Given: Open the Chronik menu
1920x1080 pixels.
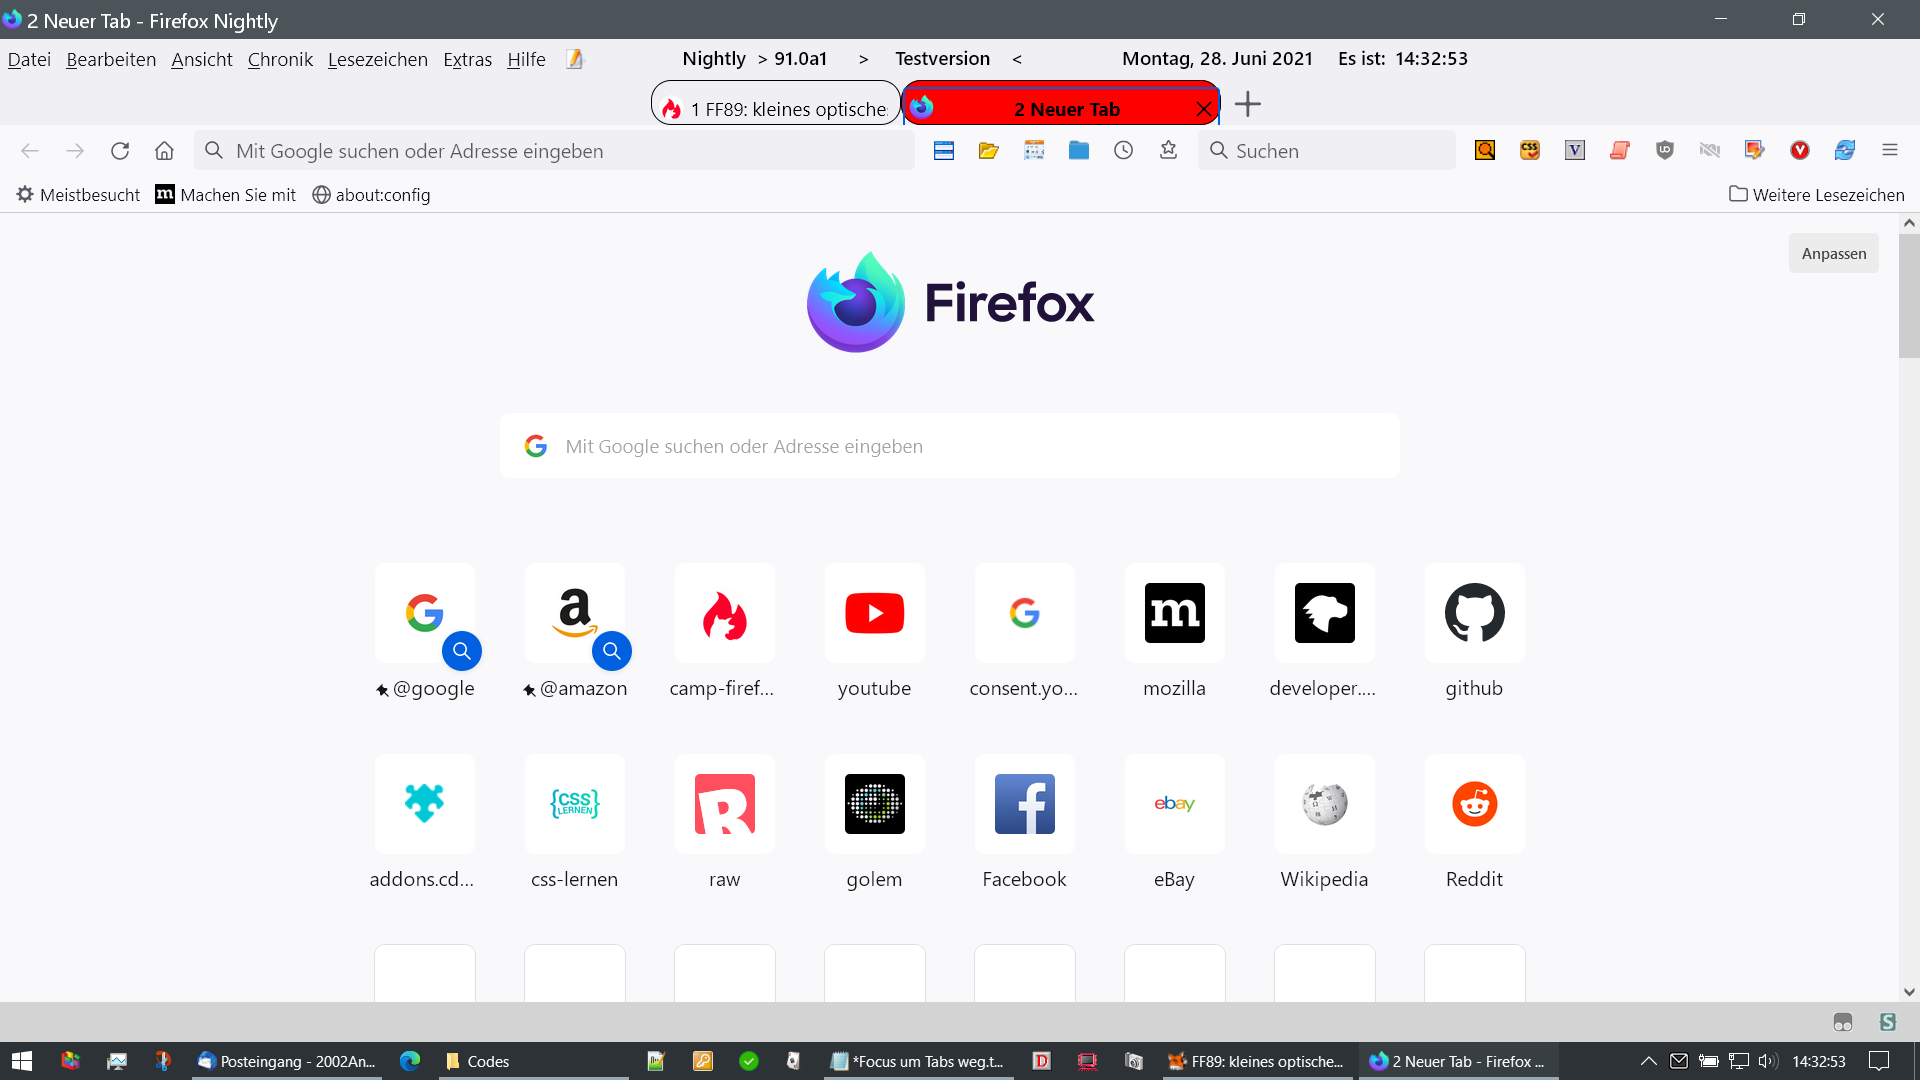Looking at the screenshot, I should (280, 60).
